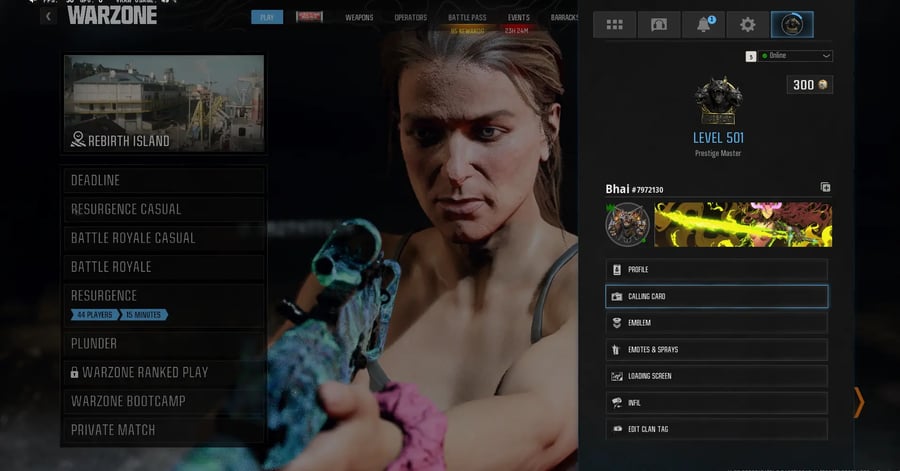
Task: Switch to the Weapons tab
Action: (359, 18)
